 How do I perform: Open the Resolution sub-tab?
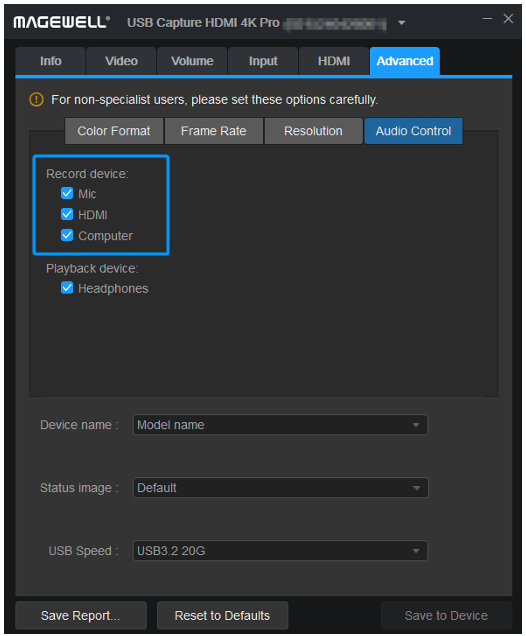click(313, 131)
